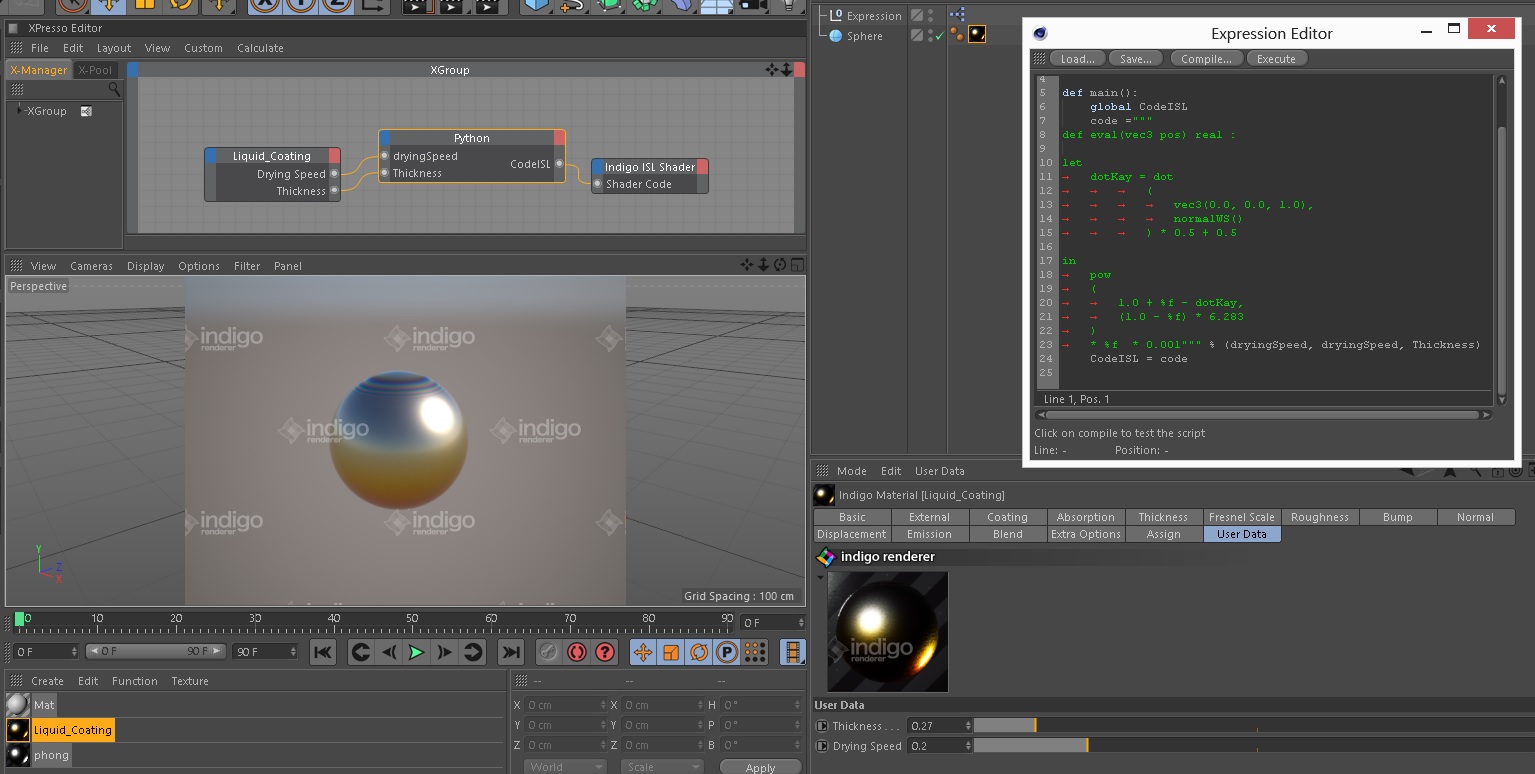Image resolution: width=1535 pixels, height=774 pixels.
Task: Open the Layout menu in XPresso Editor
Action: 114,48
